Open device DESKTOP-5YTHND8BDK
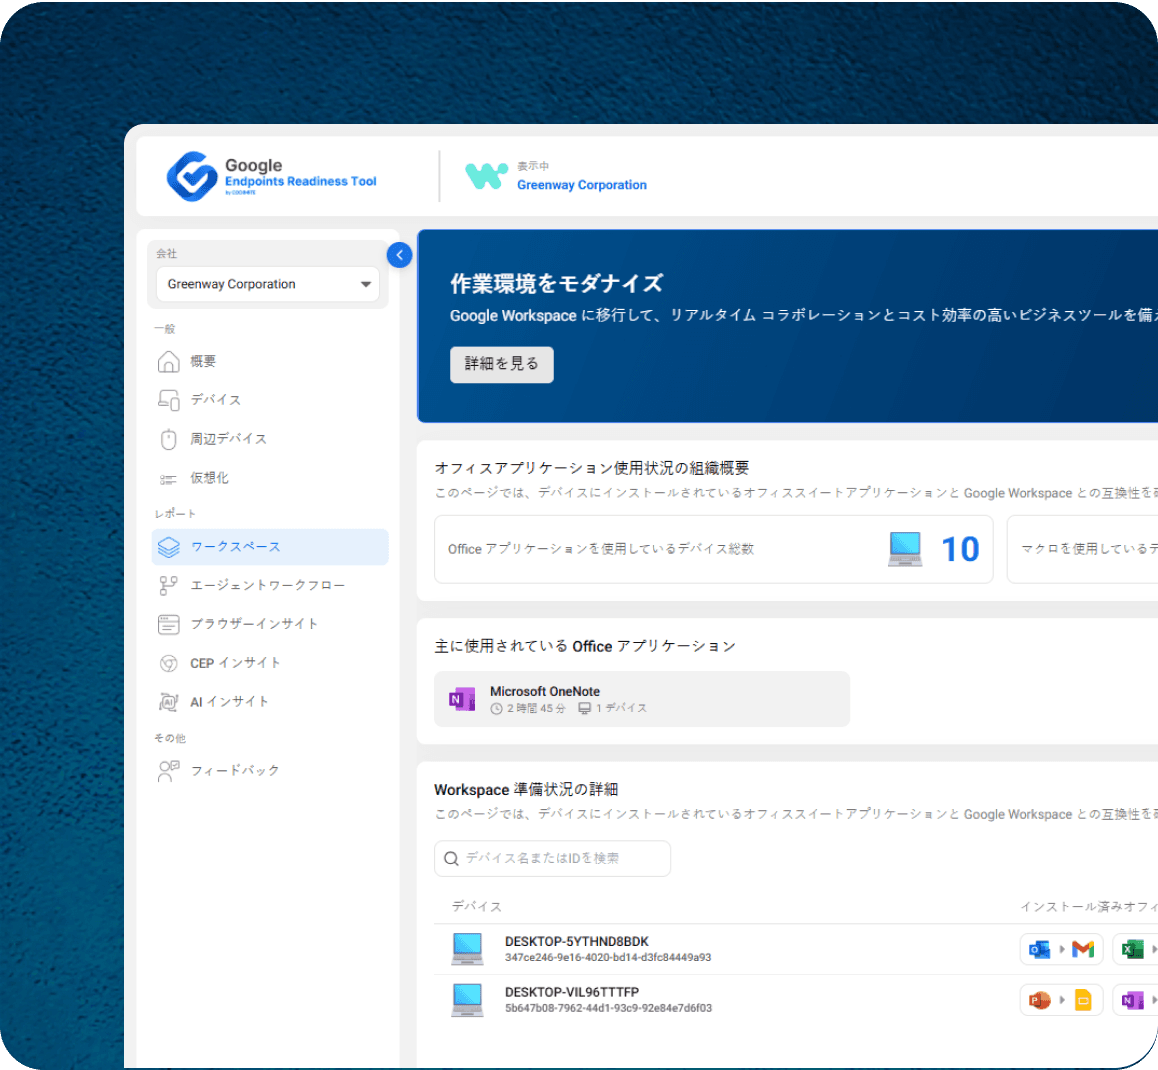This screenshot has height=1070, width=1158. pyautogui.click(x=576, y=942)
